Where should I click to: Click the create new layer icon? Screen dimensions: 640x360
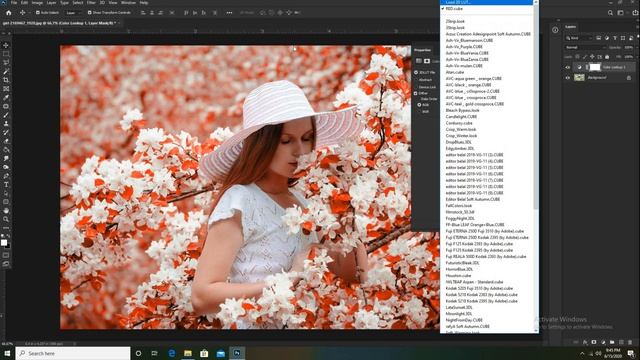[x=621, y=342]
